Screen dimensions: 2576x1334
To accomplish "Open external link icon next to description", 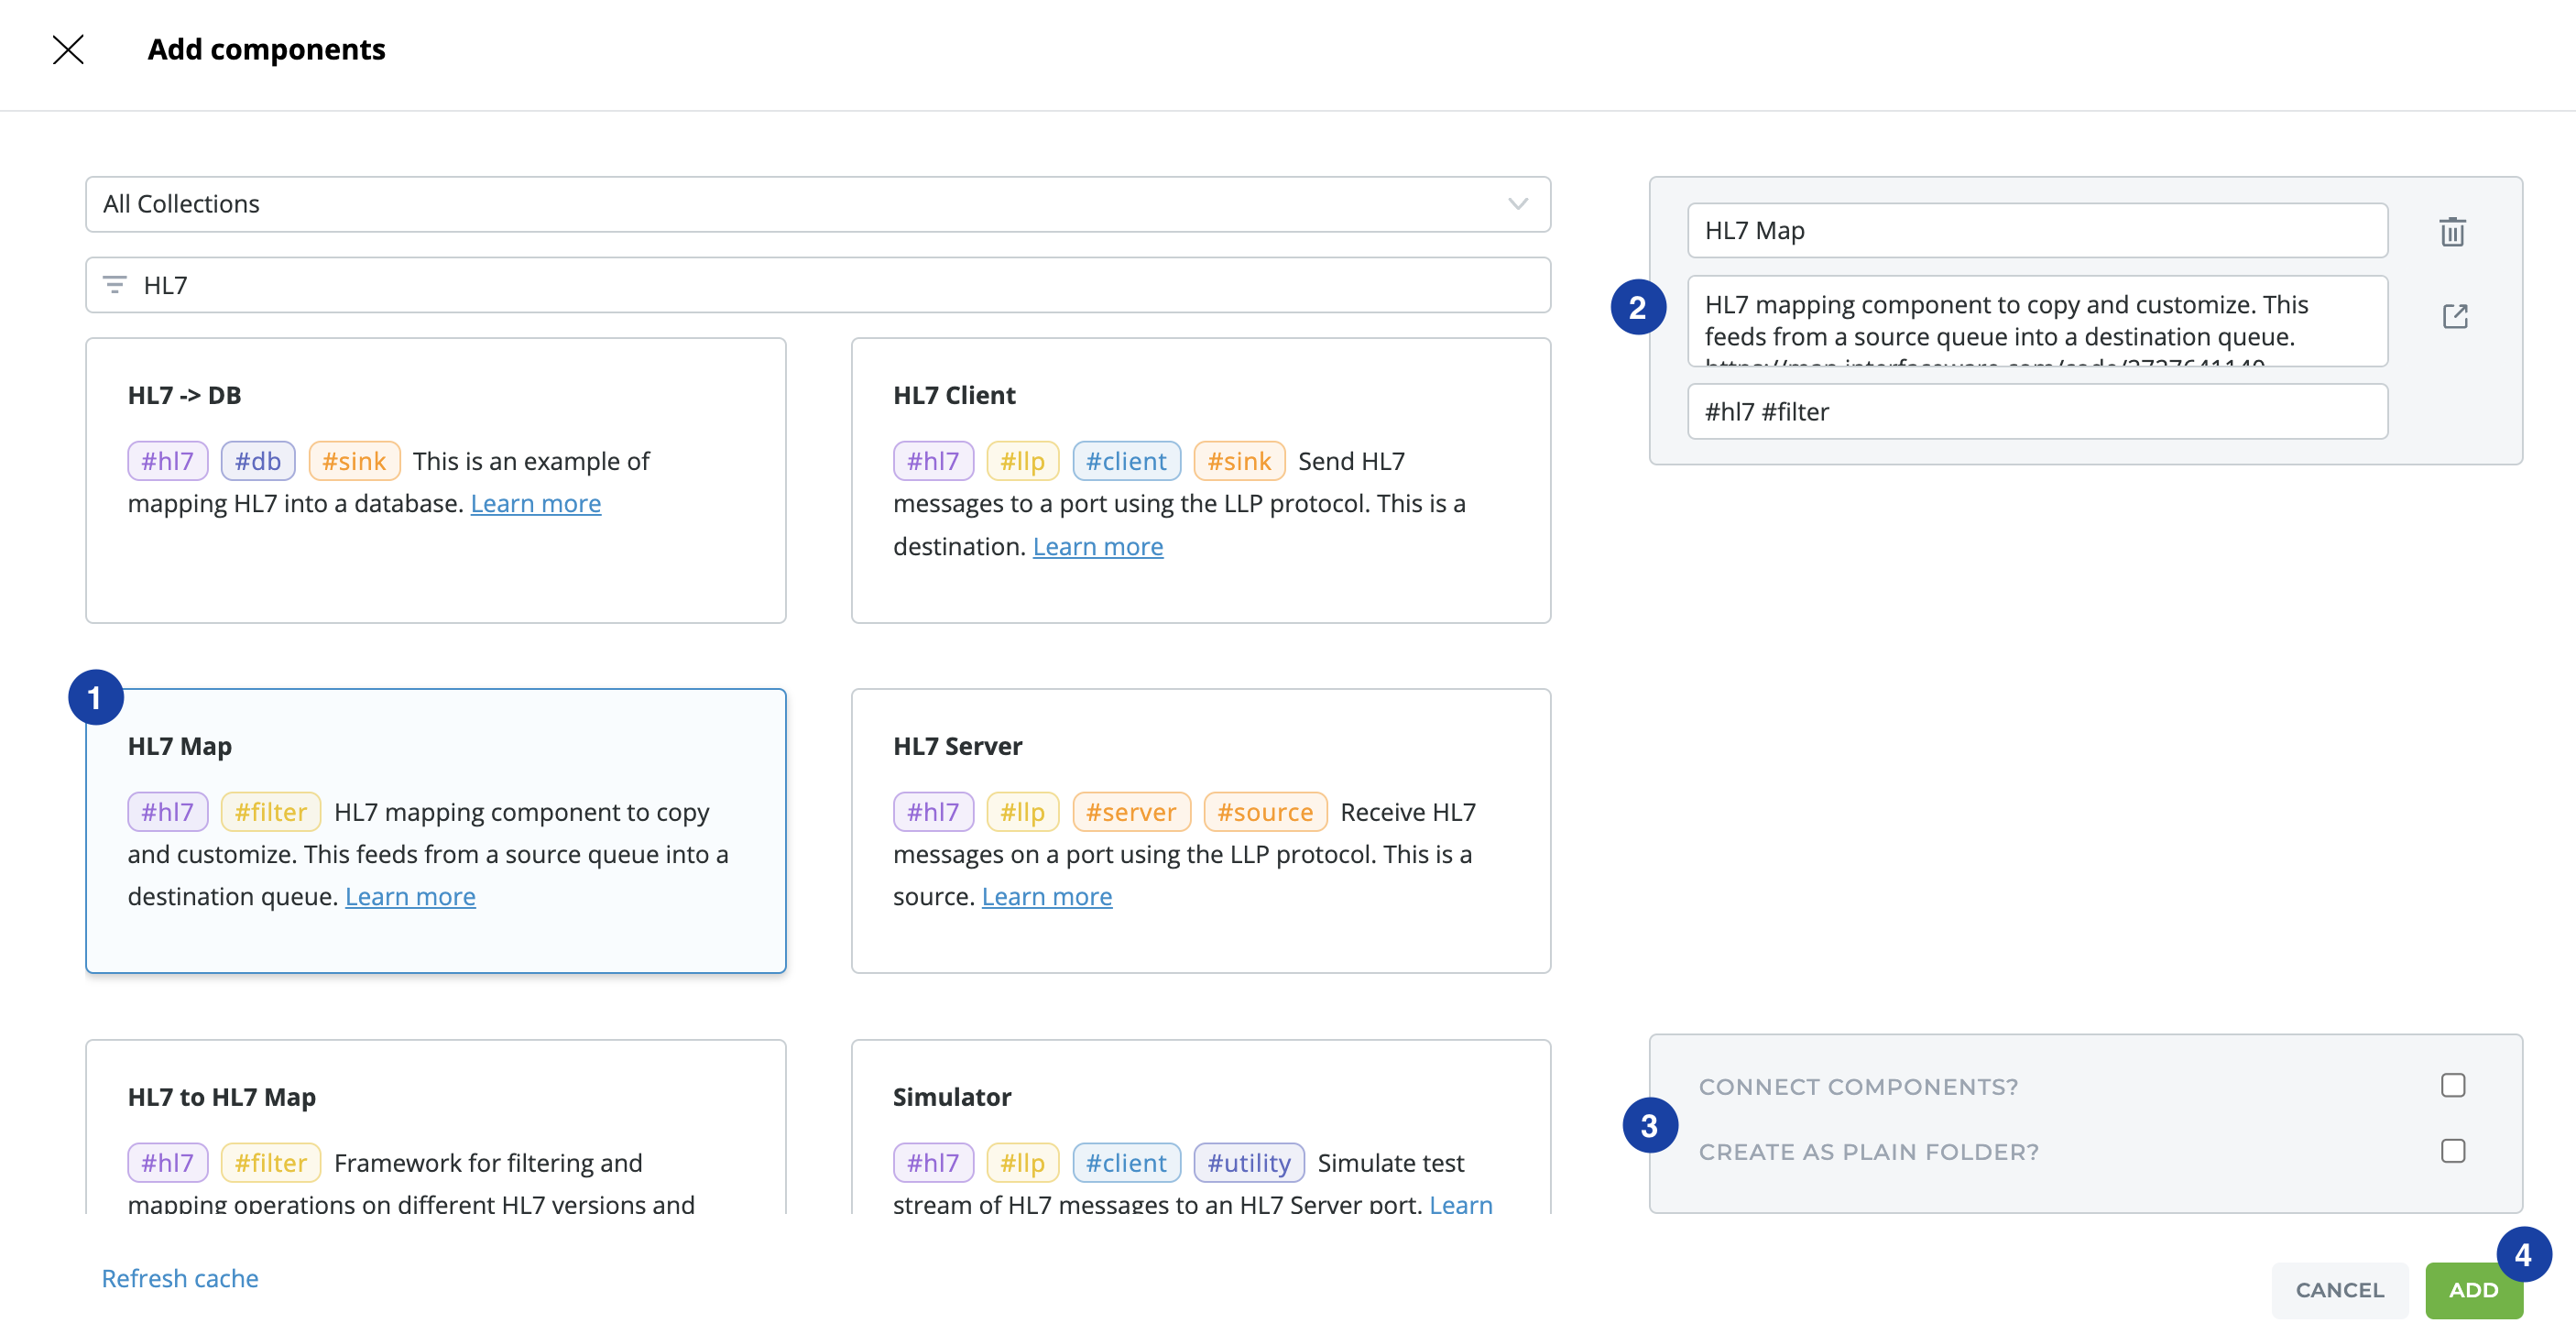I will (2454, 317).
